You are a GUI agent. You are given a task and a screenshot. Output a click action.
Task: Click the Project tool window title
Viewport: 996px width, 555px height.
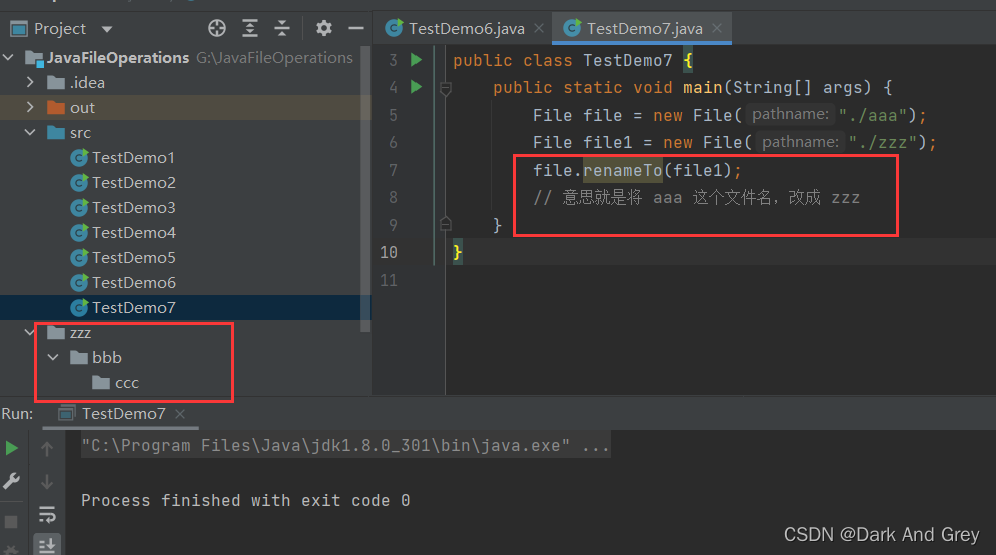[x=60, y=29]
